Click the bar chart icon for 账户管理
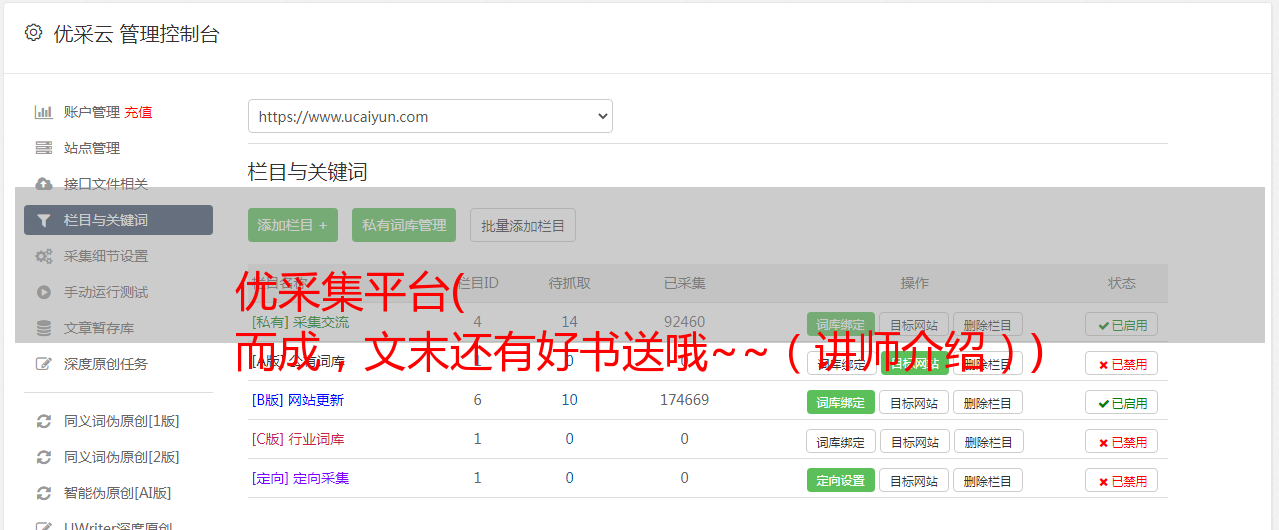Screen dimensions: 1279x530 [x=43, y=112]
